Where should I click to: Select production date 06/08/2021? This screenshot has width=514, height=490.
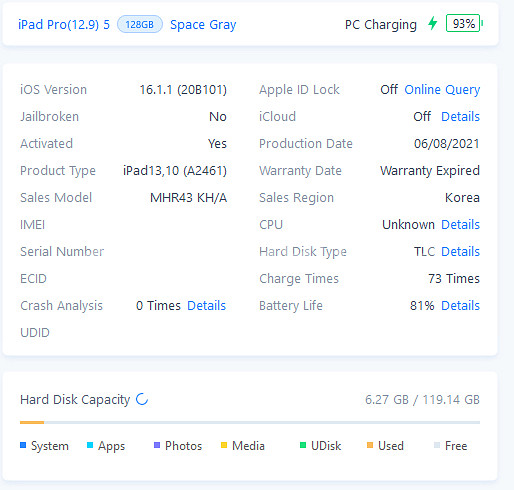click(x=447, y=144)
